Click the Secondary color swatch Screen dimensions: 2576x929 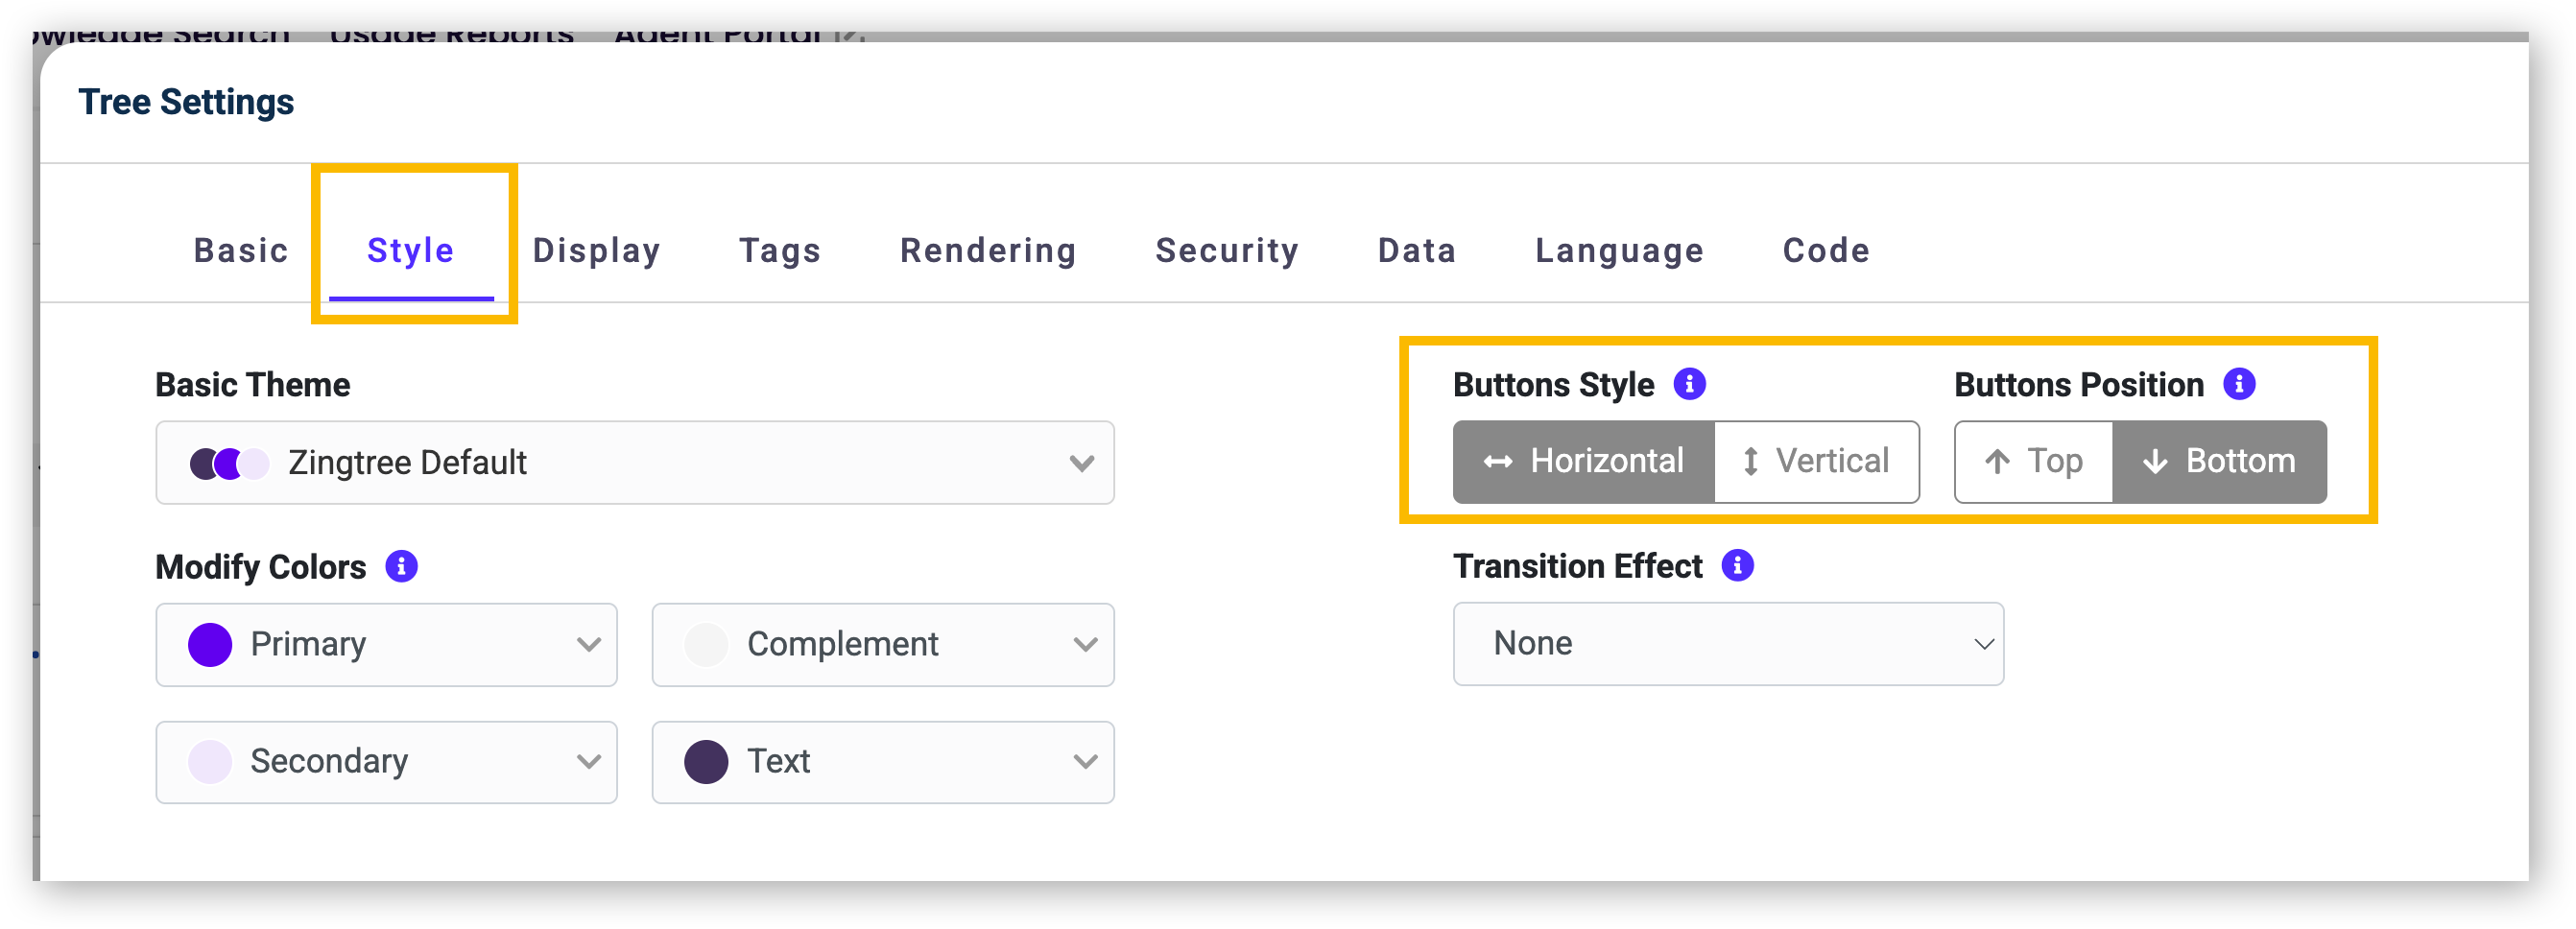point(210,761)
